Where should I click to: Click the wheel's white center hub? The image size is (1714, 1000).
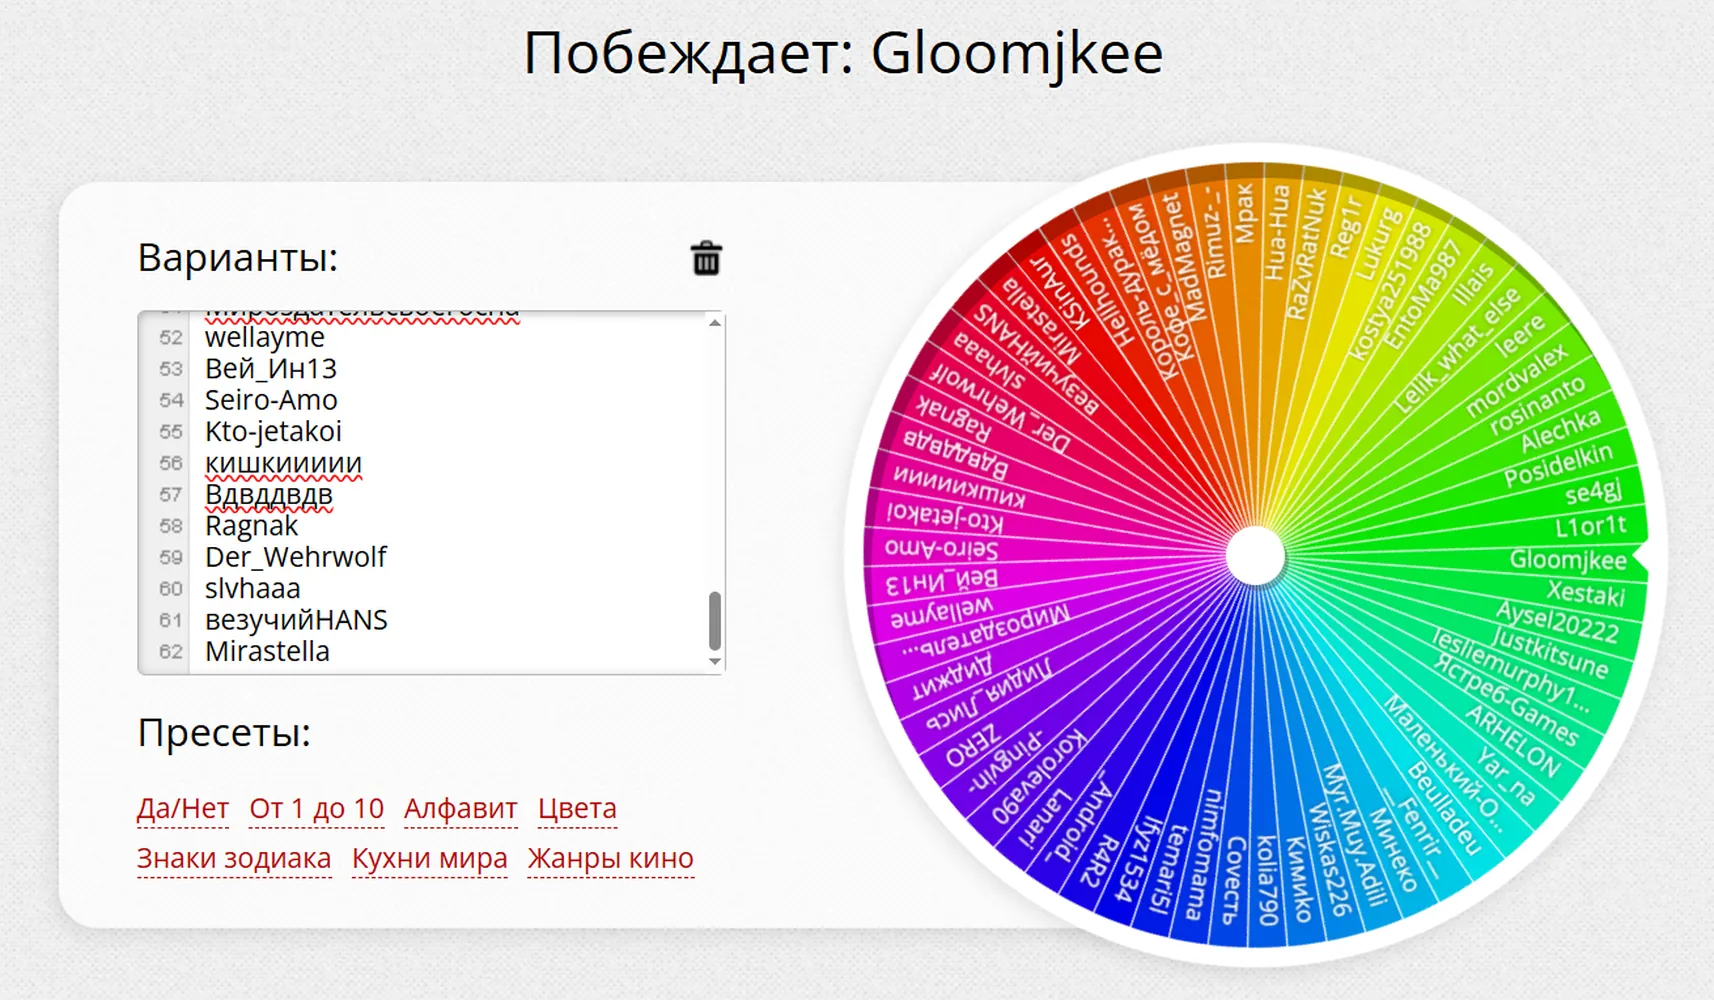1255,556
